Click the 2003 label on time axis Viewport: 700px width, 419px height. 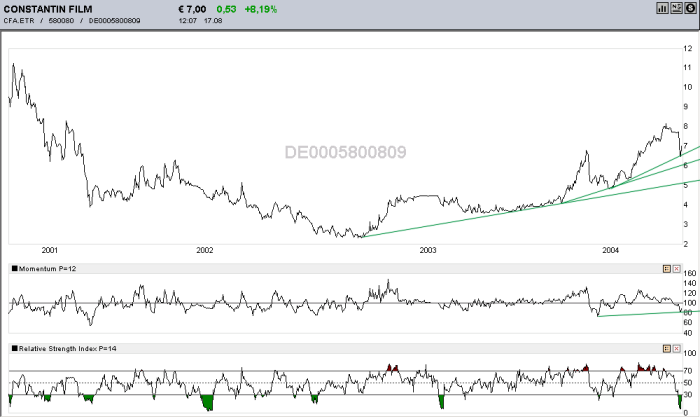[428, 250]
